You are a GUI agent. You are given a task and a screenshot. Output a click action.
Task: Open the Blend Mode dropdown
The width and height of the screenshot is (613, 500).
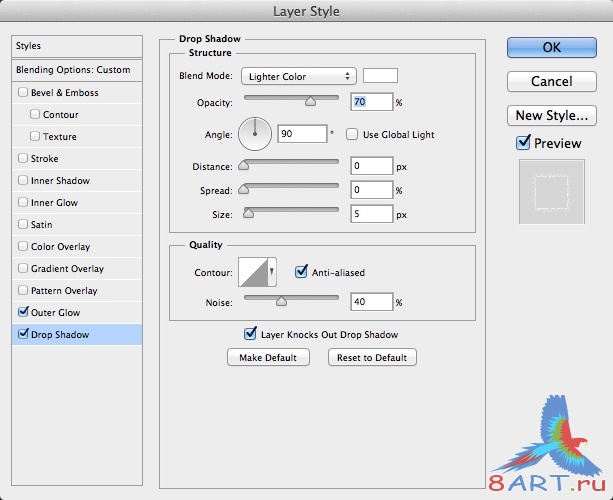[298, 76]
